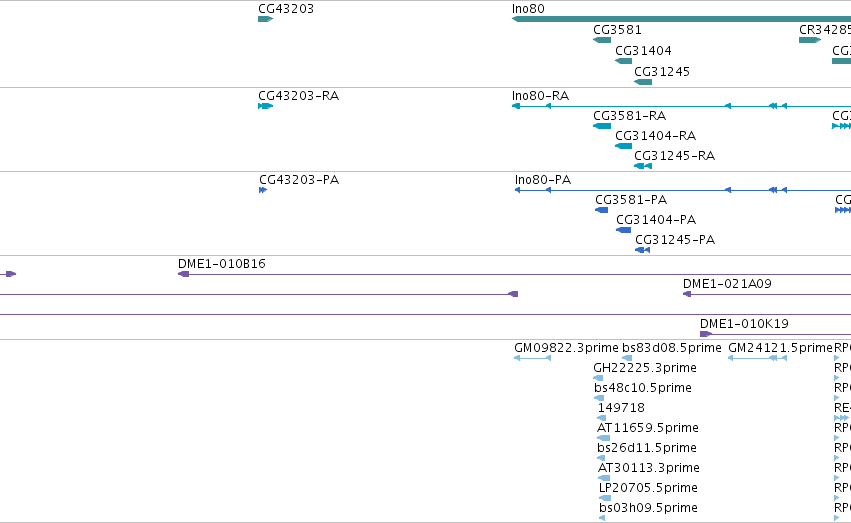Viewport: 851px width, 523px height.
Task: Select the AT11659.5prime EST glyph
Action: [604, 438]
